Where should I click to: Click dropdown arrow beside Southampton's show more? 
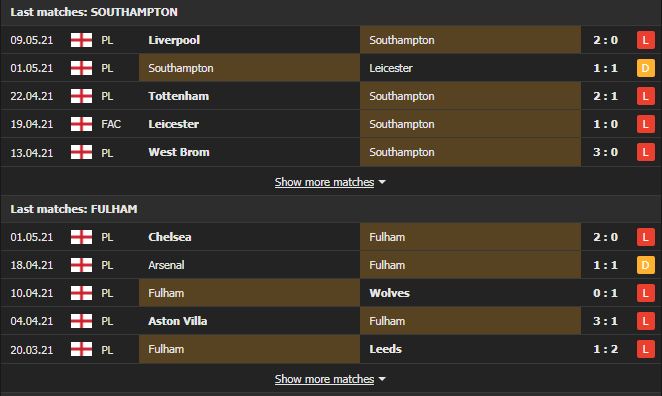coord(382,182)
